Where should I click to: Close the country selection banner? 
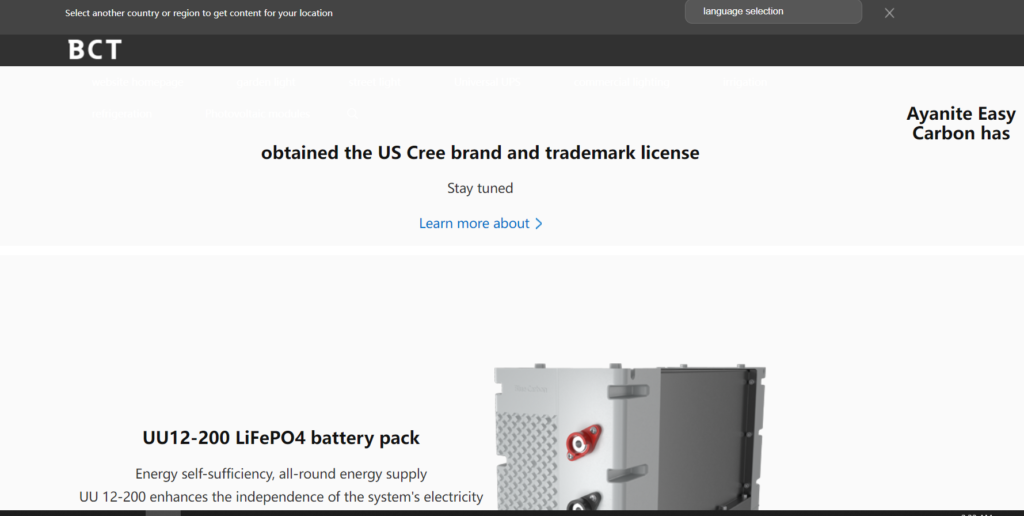pos(889,13)
